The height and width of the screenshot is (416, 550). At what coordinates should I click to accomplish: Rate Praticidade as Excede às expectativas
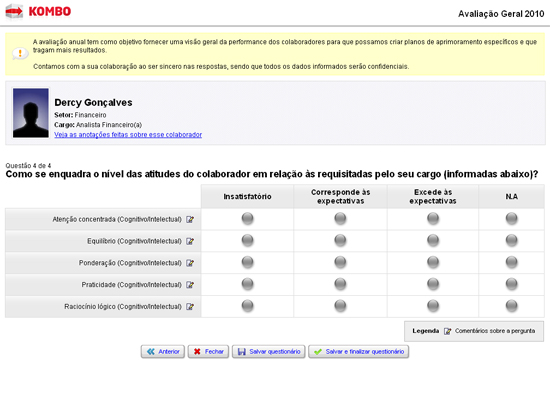(x=433, y=284)
